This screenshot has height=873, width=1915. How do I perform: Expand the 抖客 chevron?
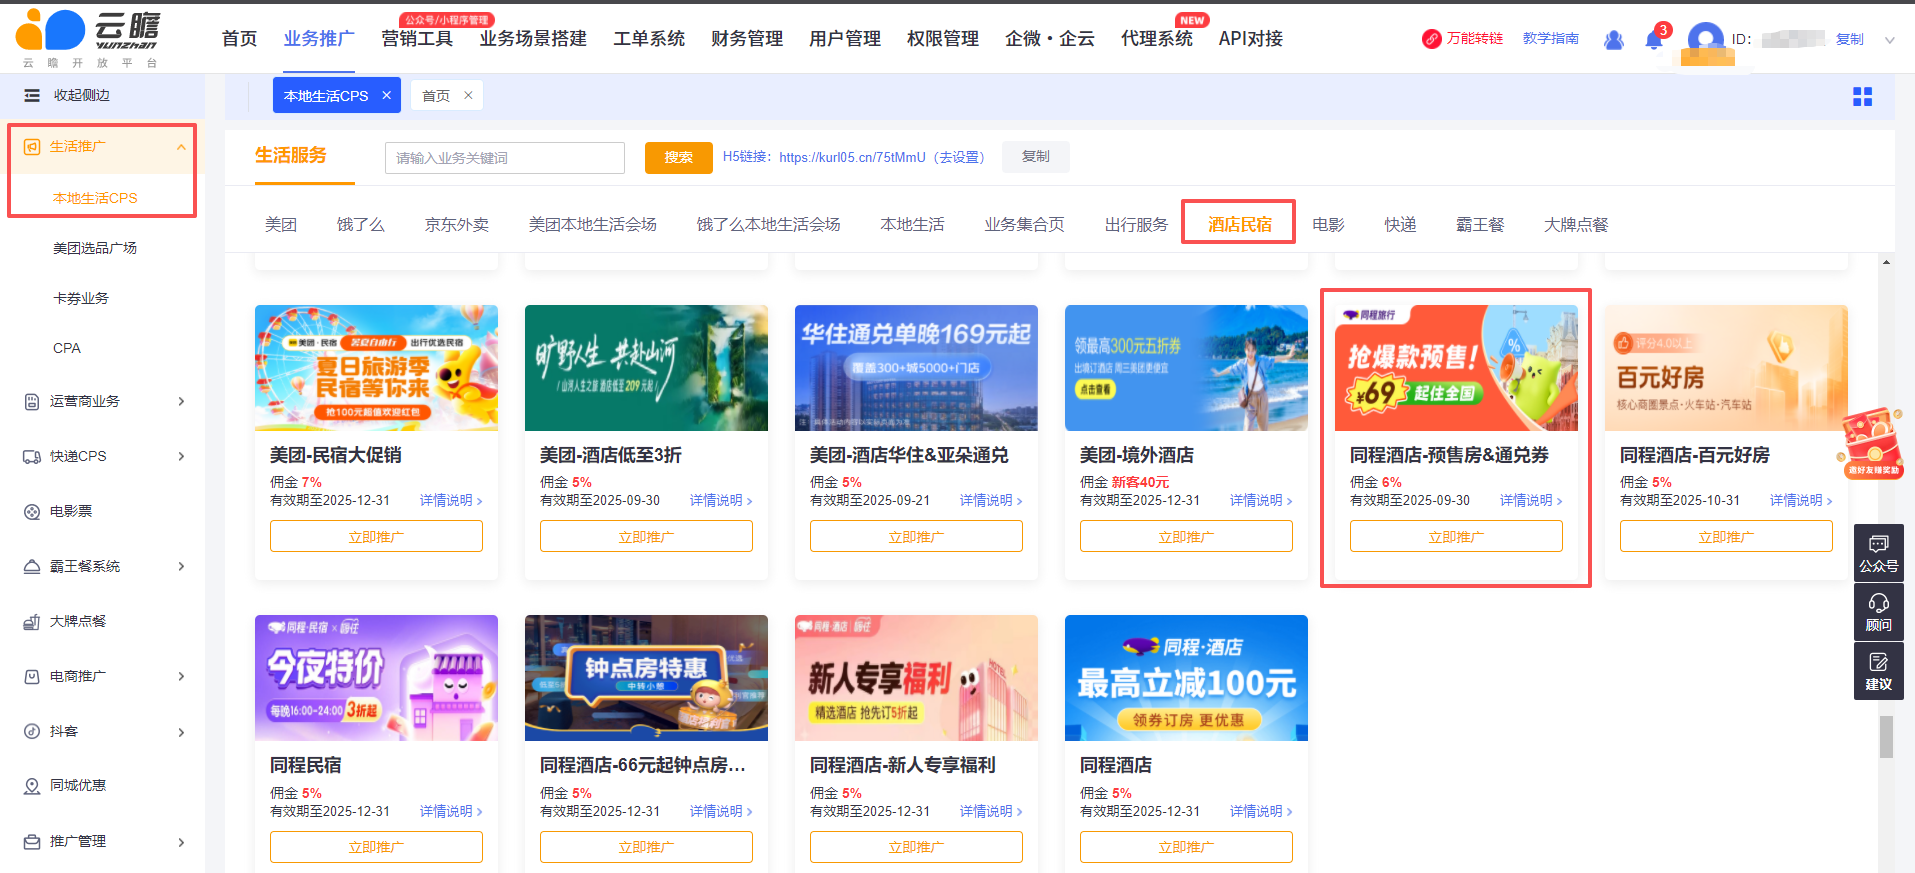click(x=181, y=733)
